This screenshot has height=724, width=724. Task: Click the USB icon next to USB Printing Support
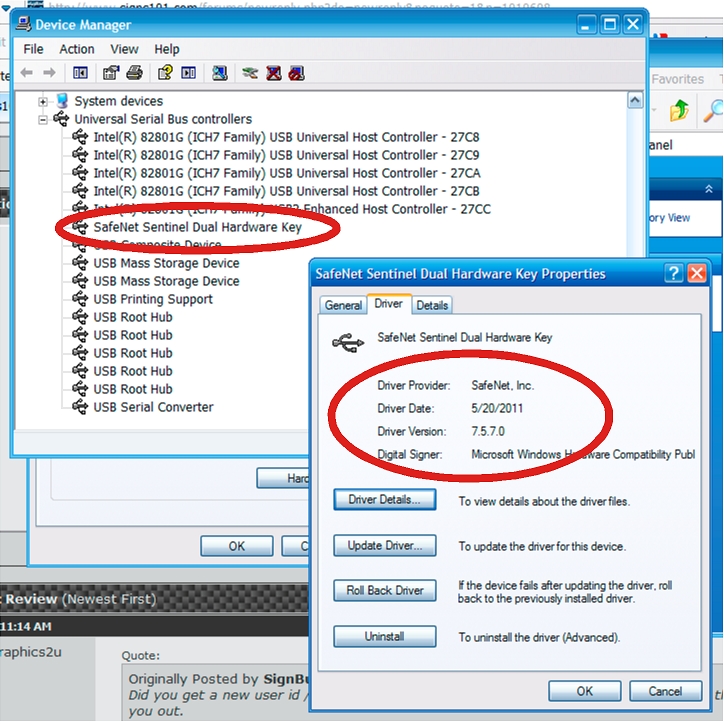80,299
